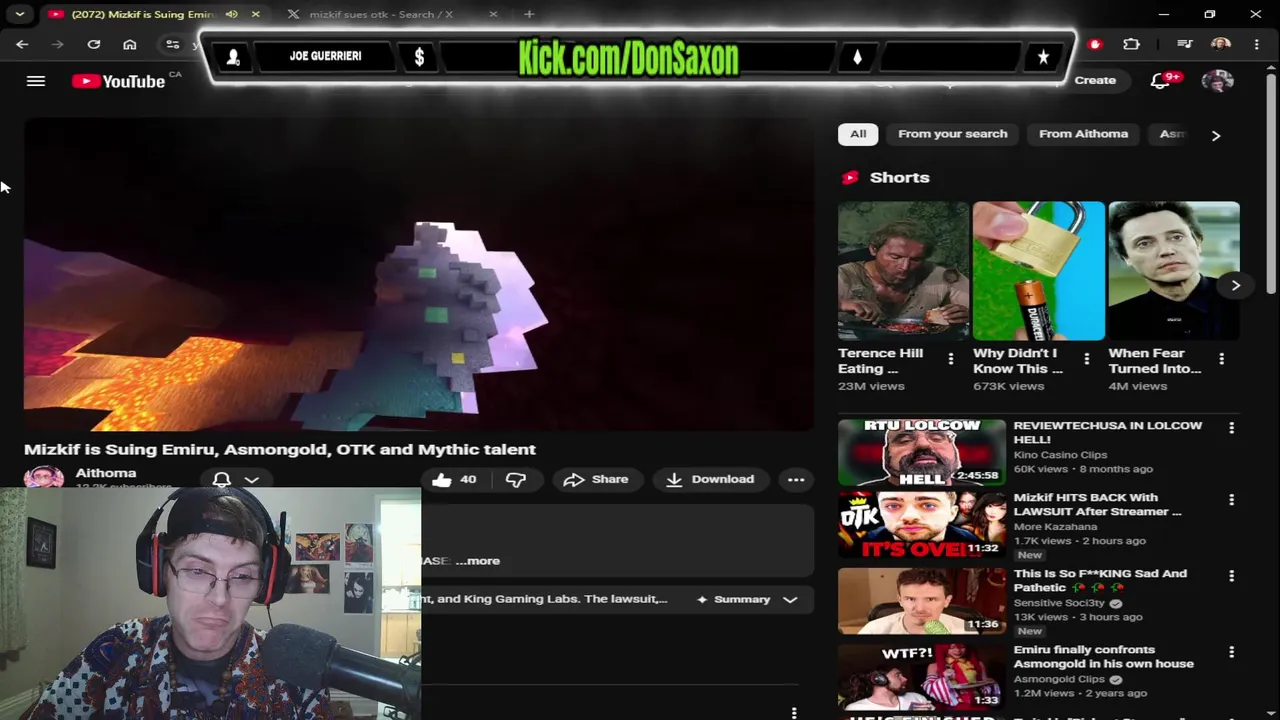Open options for This Is So Sad video

tap(1231, 576)
